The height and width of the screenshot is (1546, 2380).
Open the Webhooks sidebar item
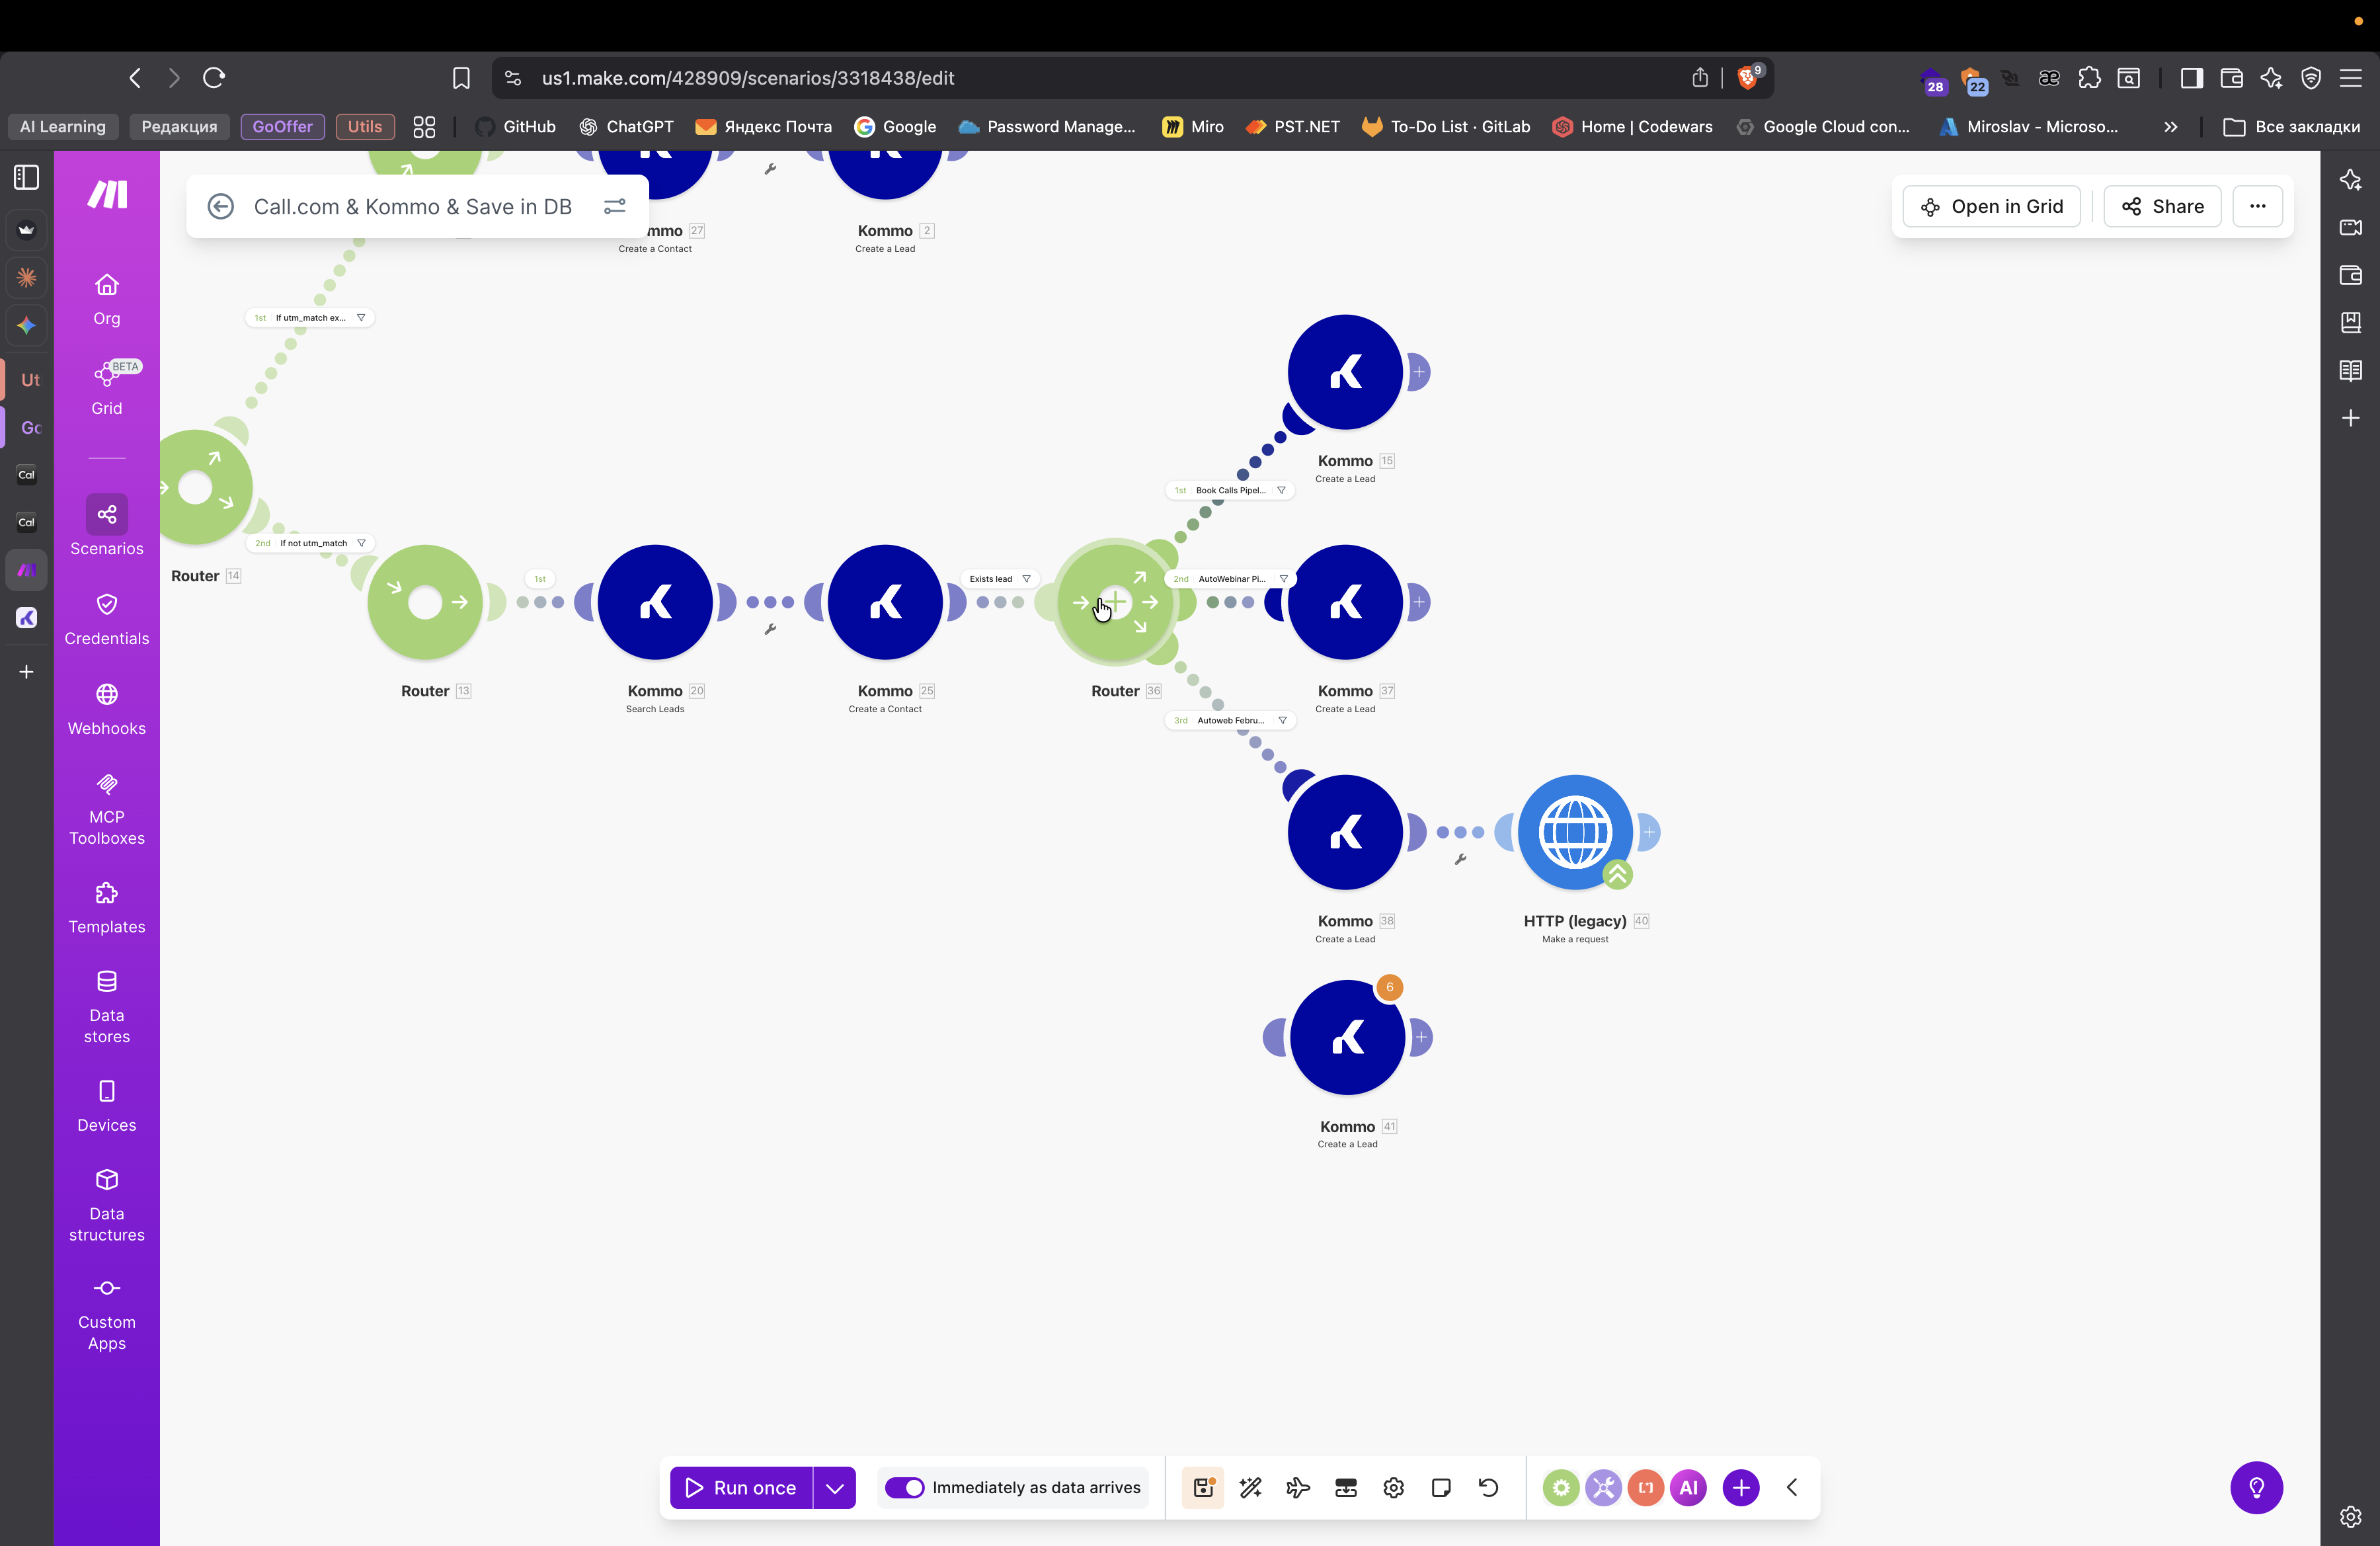107,709
